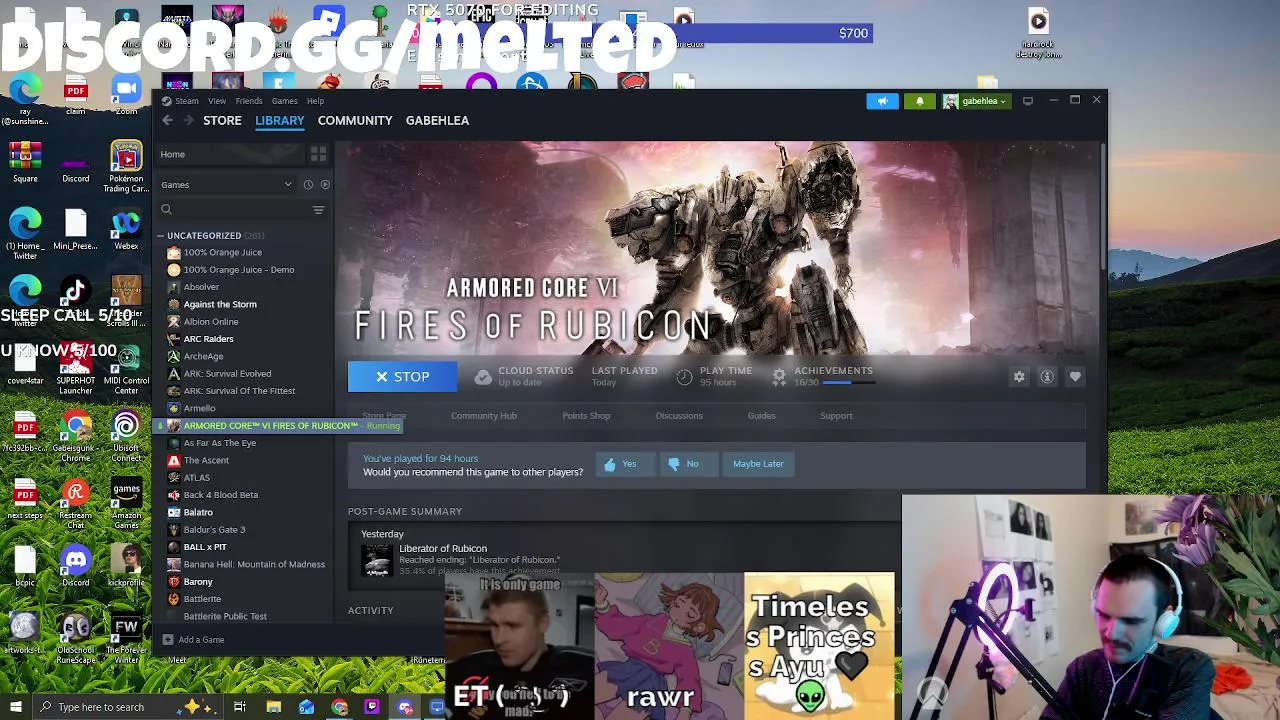Image resolution: width=1280 pixels, height=720 pixels.
Task: Select BALL x PIT in game list
Action: 205,547
